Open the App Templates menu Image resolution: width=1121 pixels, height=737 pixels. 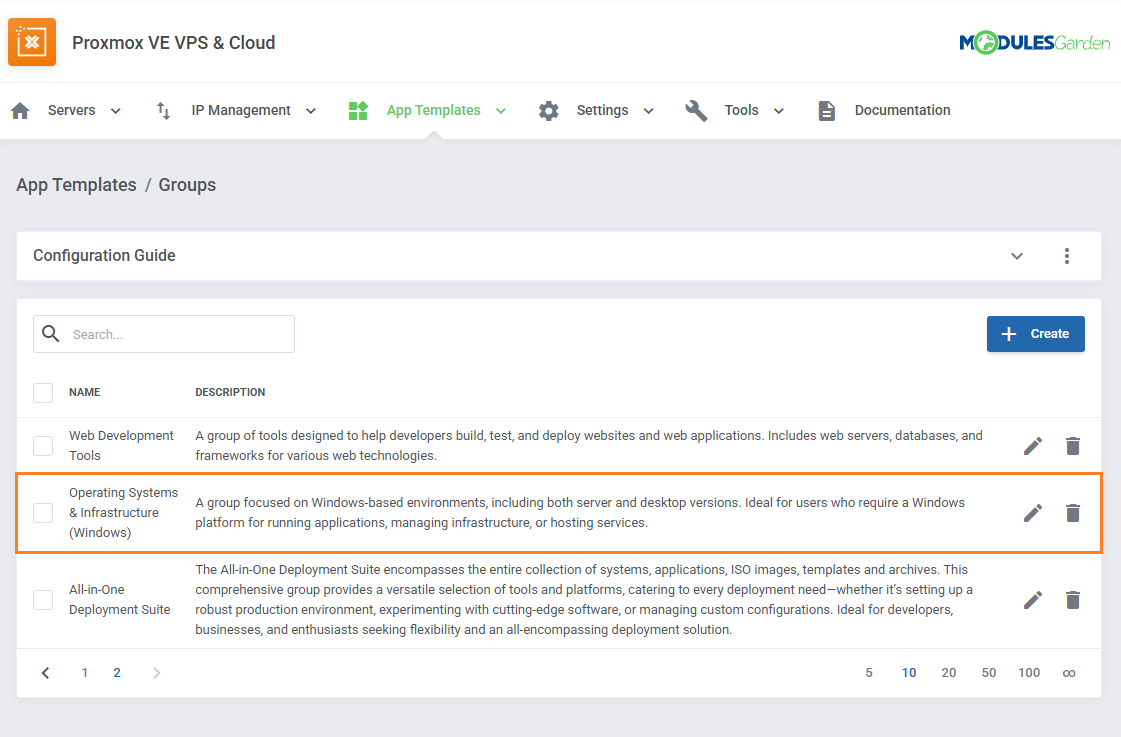[x=433, y=110]
